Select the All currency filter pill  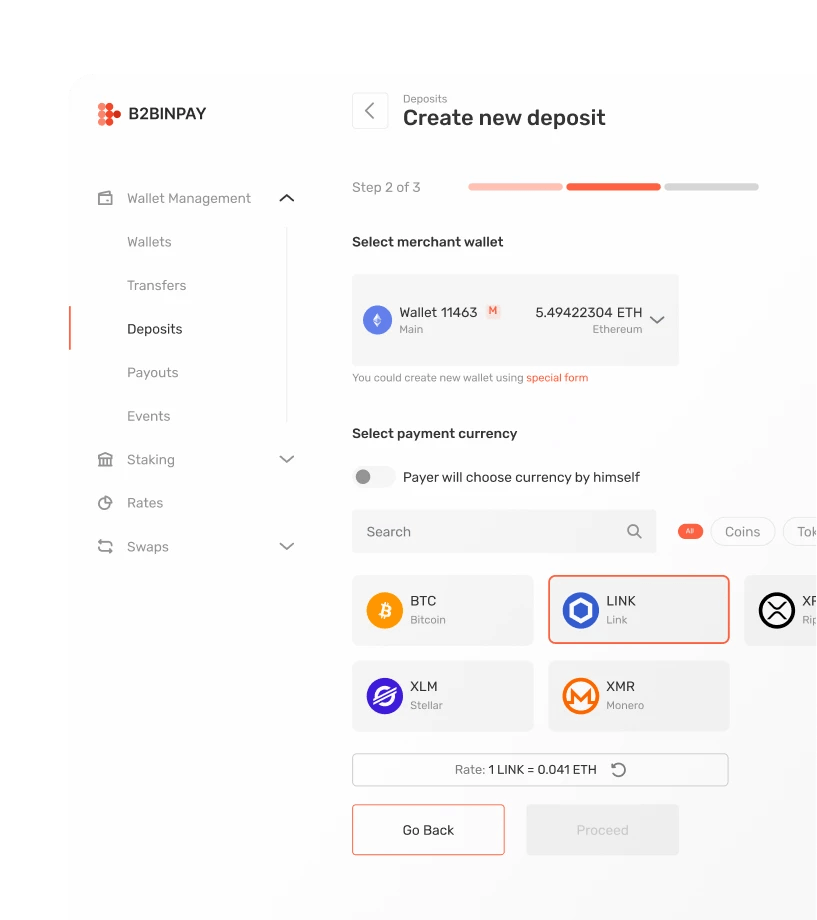pyautogui.click(x=690, y=531)
